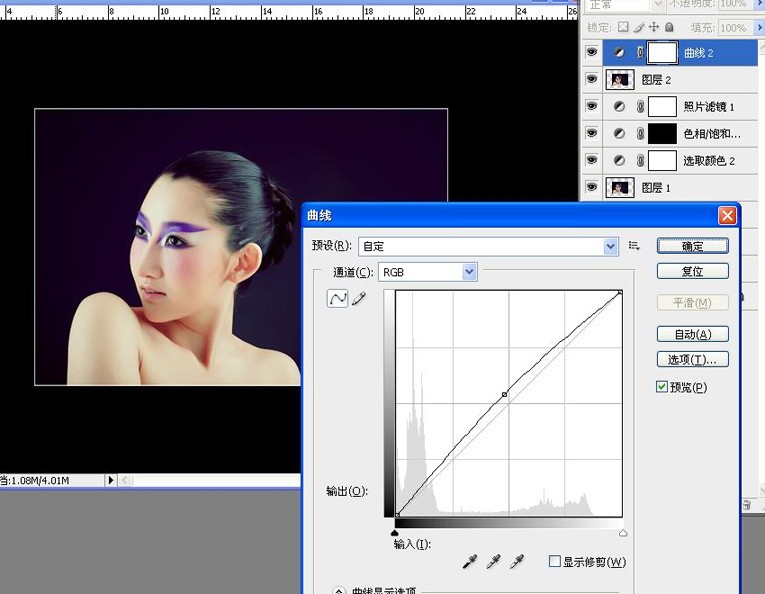This screenshot has width=765, height=594.
Task: Pick the white point eyedropper
Action: (517, 562)
